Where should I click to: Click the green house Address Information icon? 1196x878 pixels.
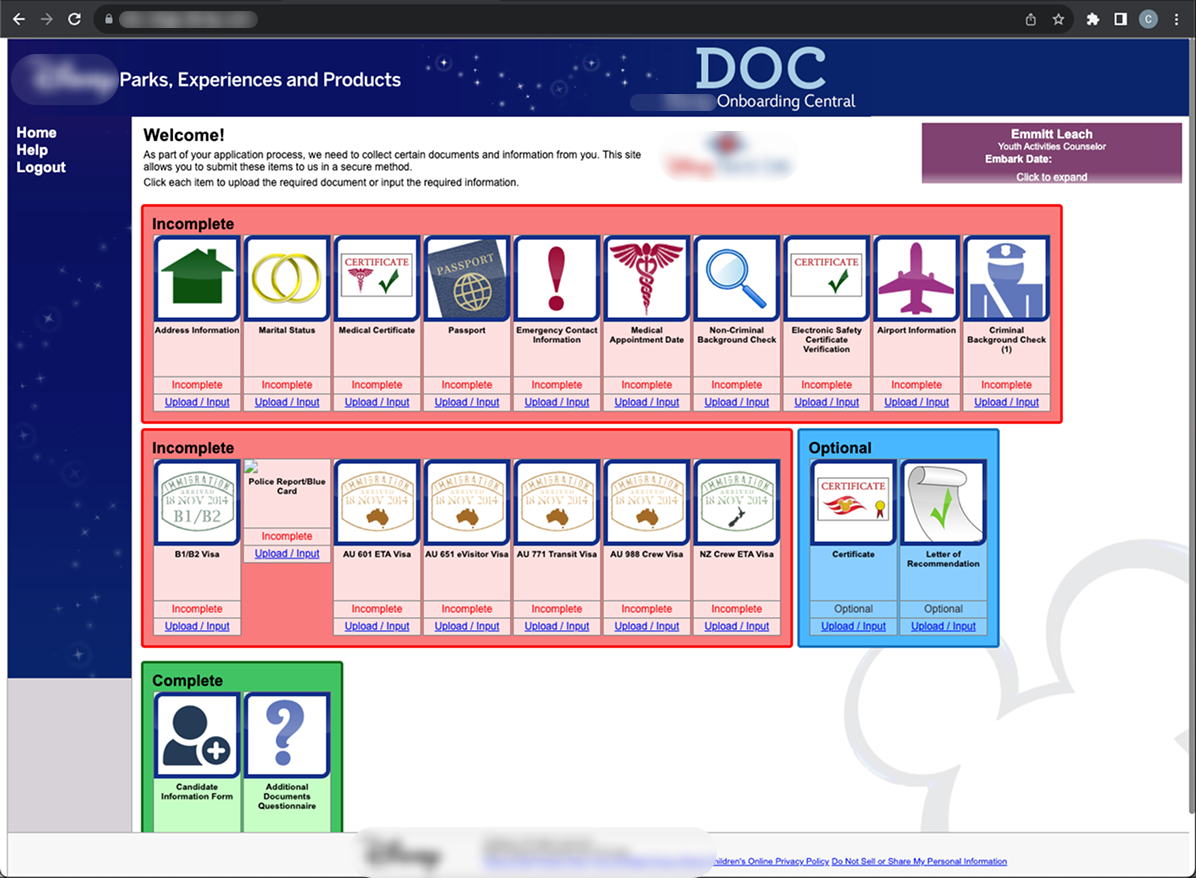click(197, 279)
